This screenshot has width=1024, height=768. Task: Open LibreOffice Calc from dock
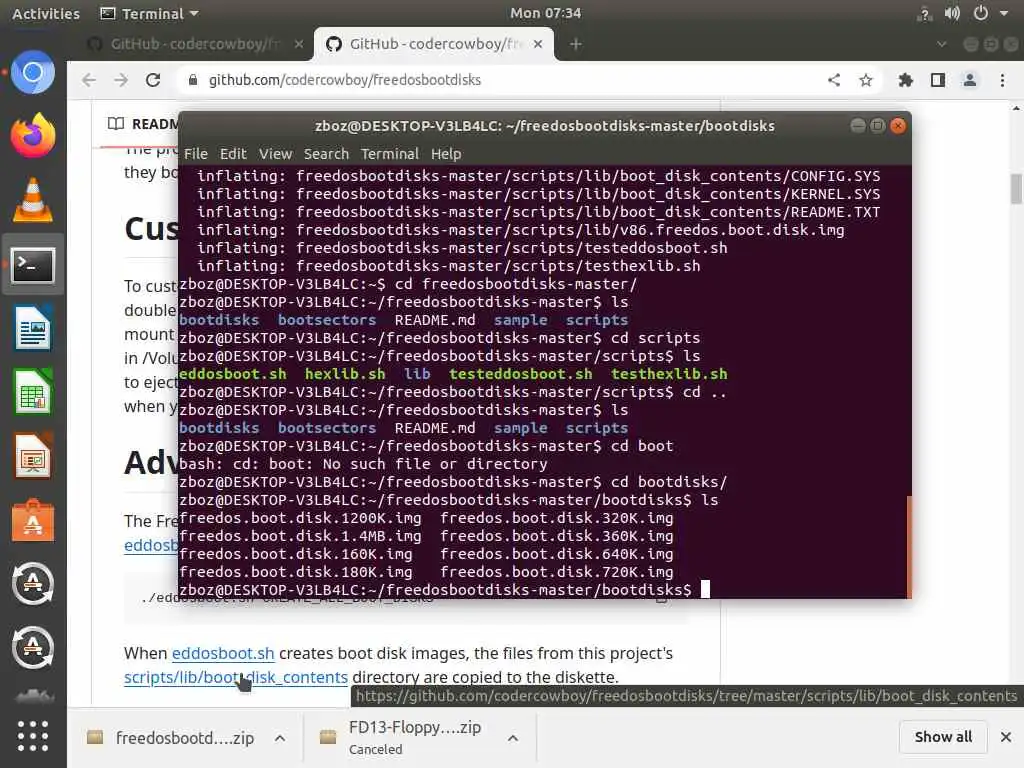pos(33,392)
